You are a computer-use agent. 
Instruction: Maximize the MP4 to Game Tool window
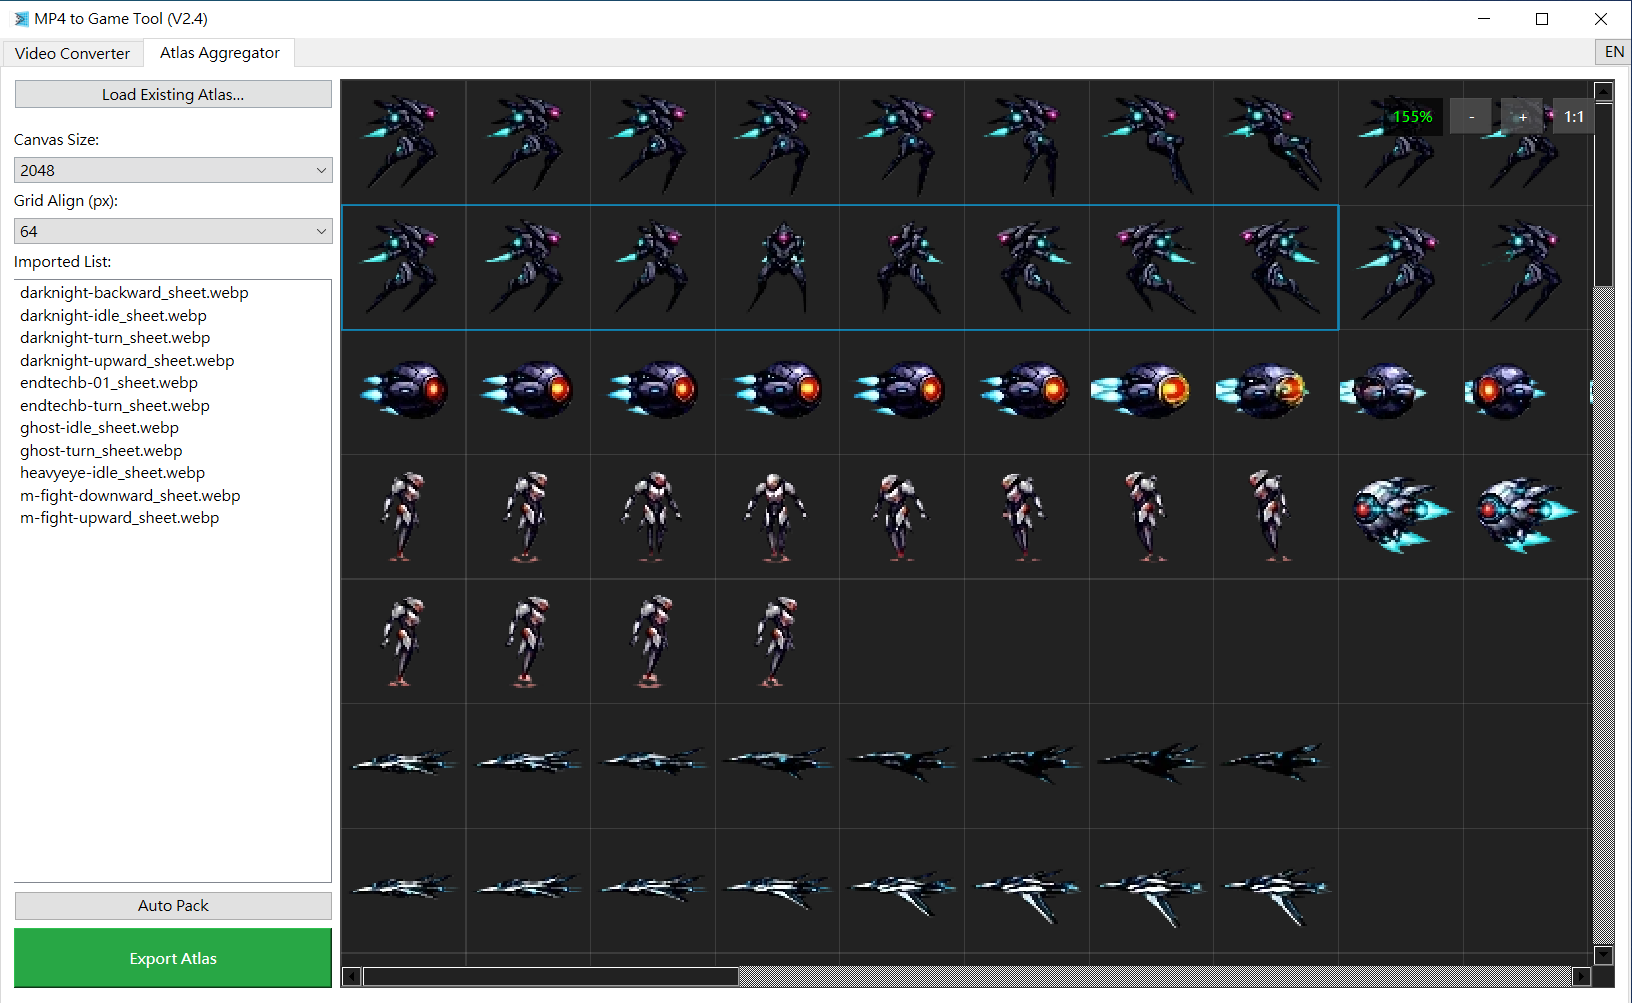(1542, 19)
